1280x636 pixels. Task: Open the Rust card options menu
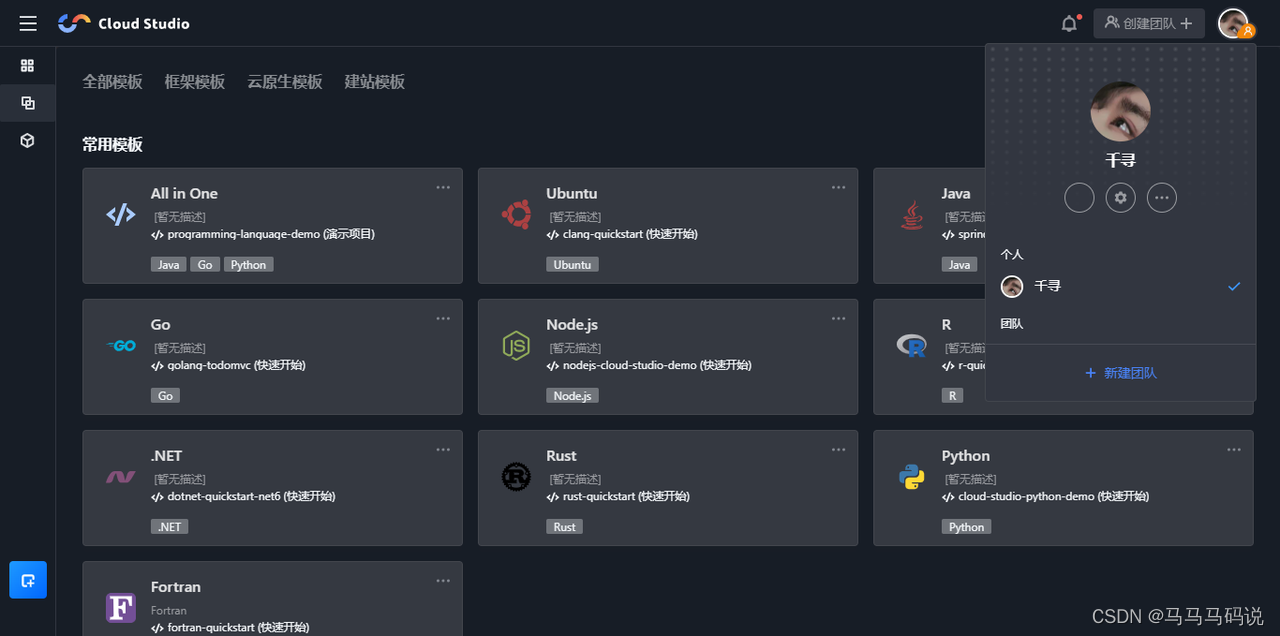[838, 449]
